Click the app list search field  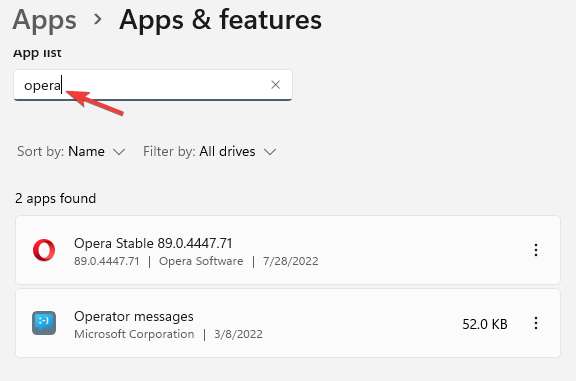[x=153, y=85]
